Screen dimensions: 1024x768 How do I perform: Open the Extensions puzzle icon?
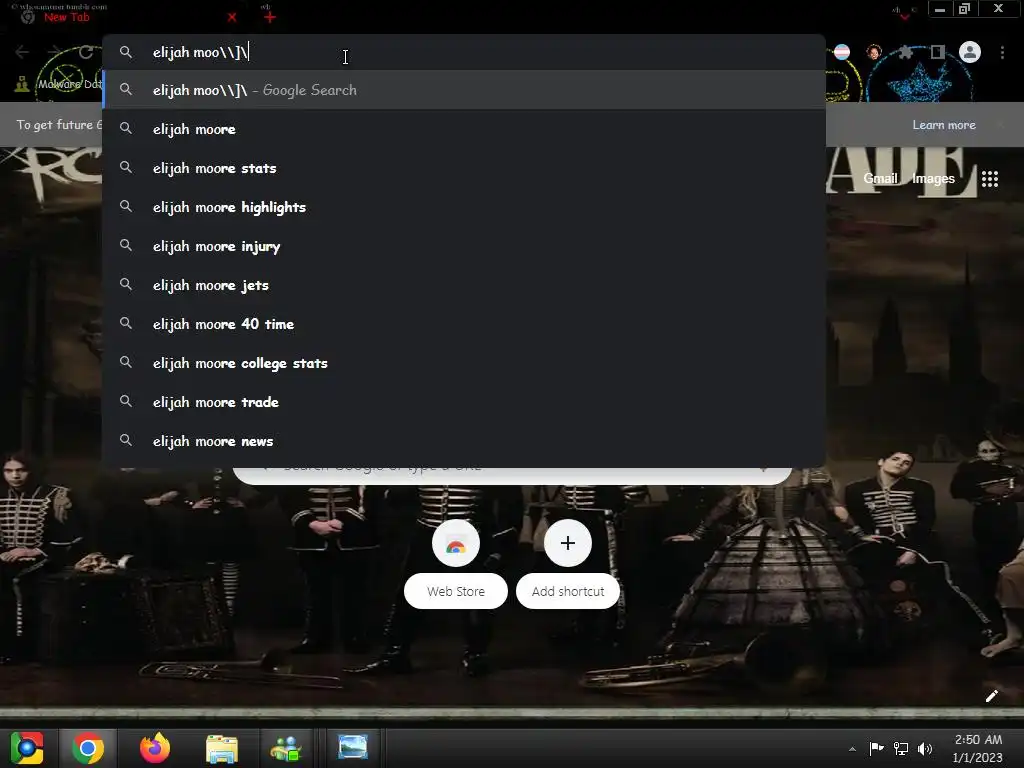coord(906,52)
